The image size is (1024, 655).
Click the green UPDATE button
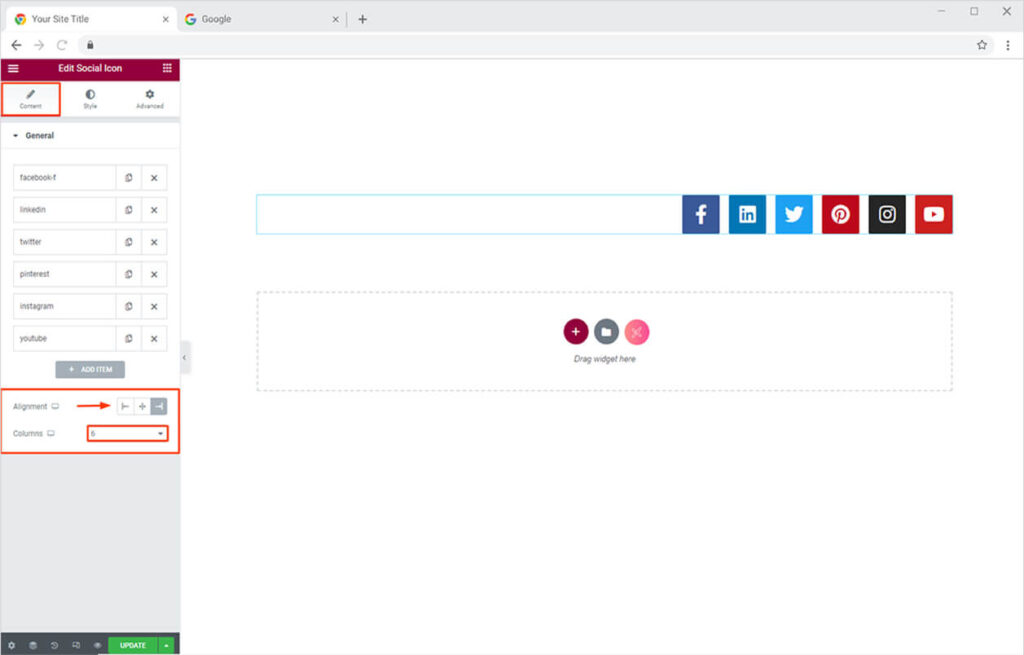133,645
